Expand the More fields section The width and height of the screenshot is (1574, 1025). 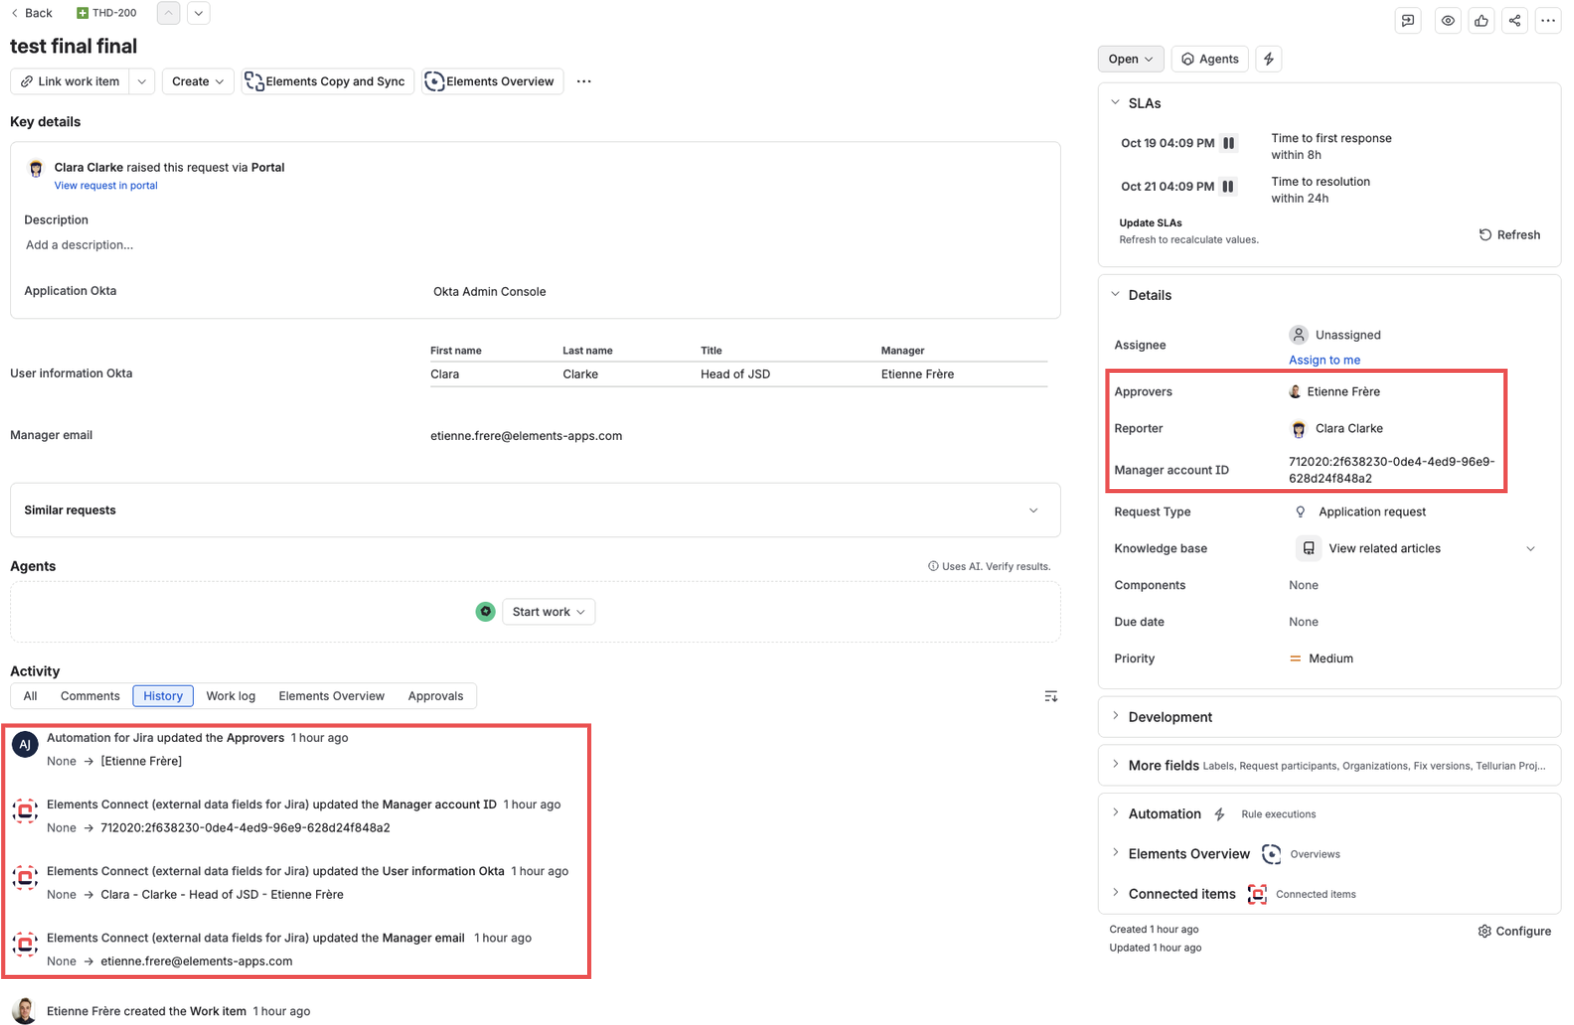pos(1116,765)
